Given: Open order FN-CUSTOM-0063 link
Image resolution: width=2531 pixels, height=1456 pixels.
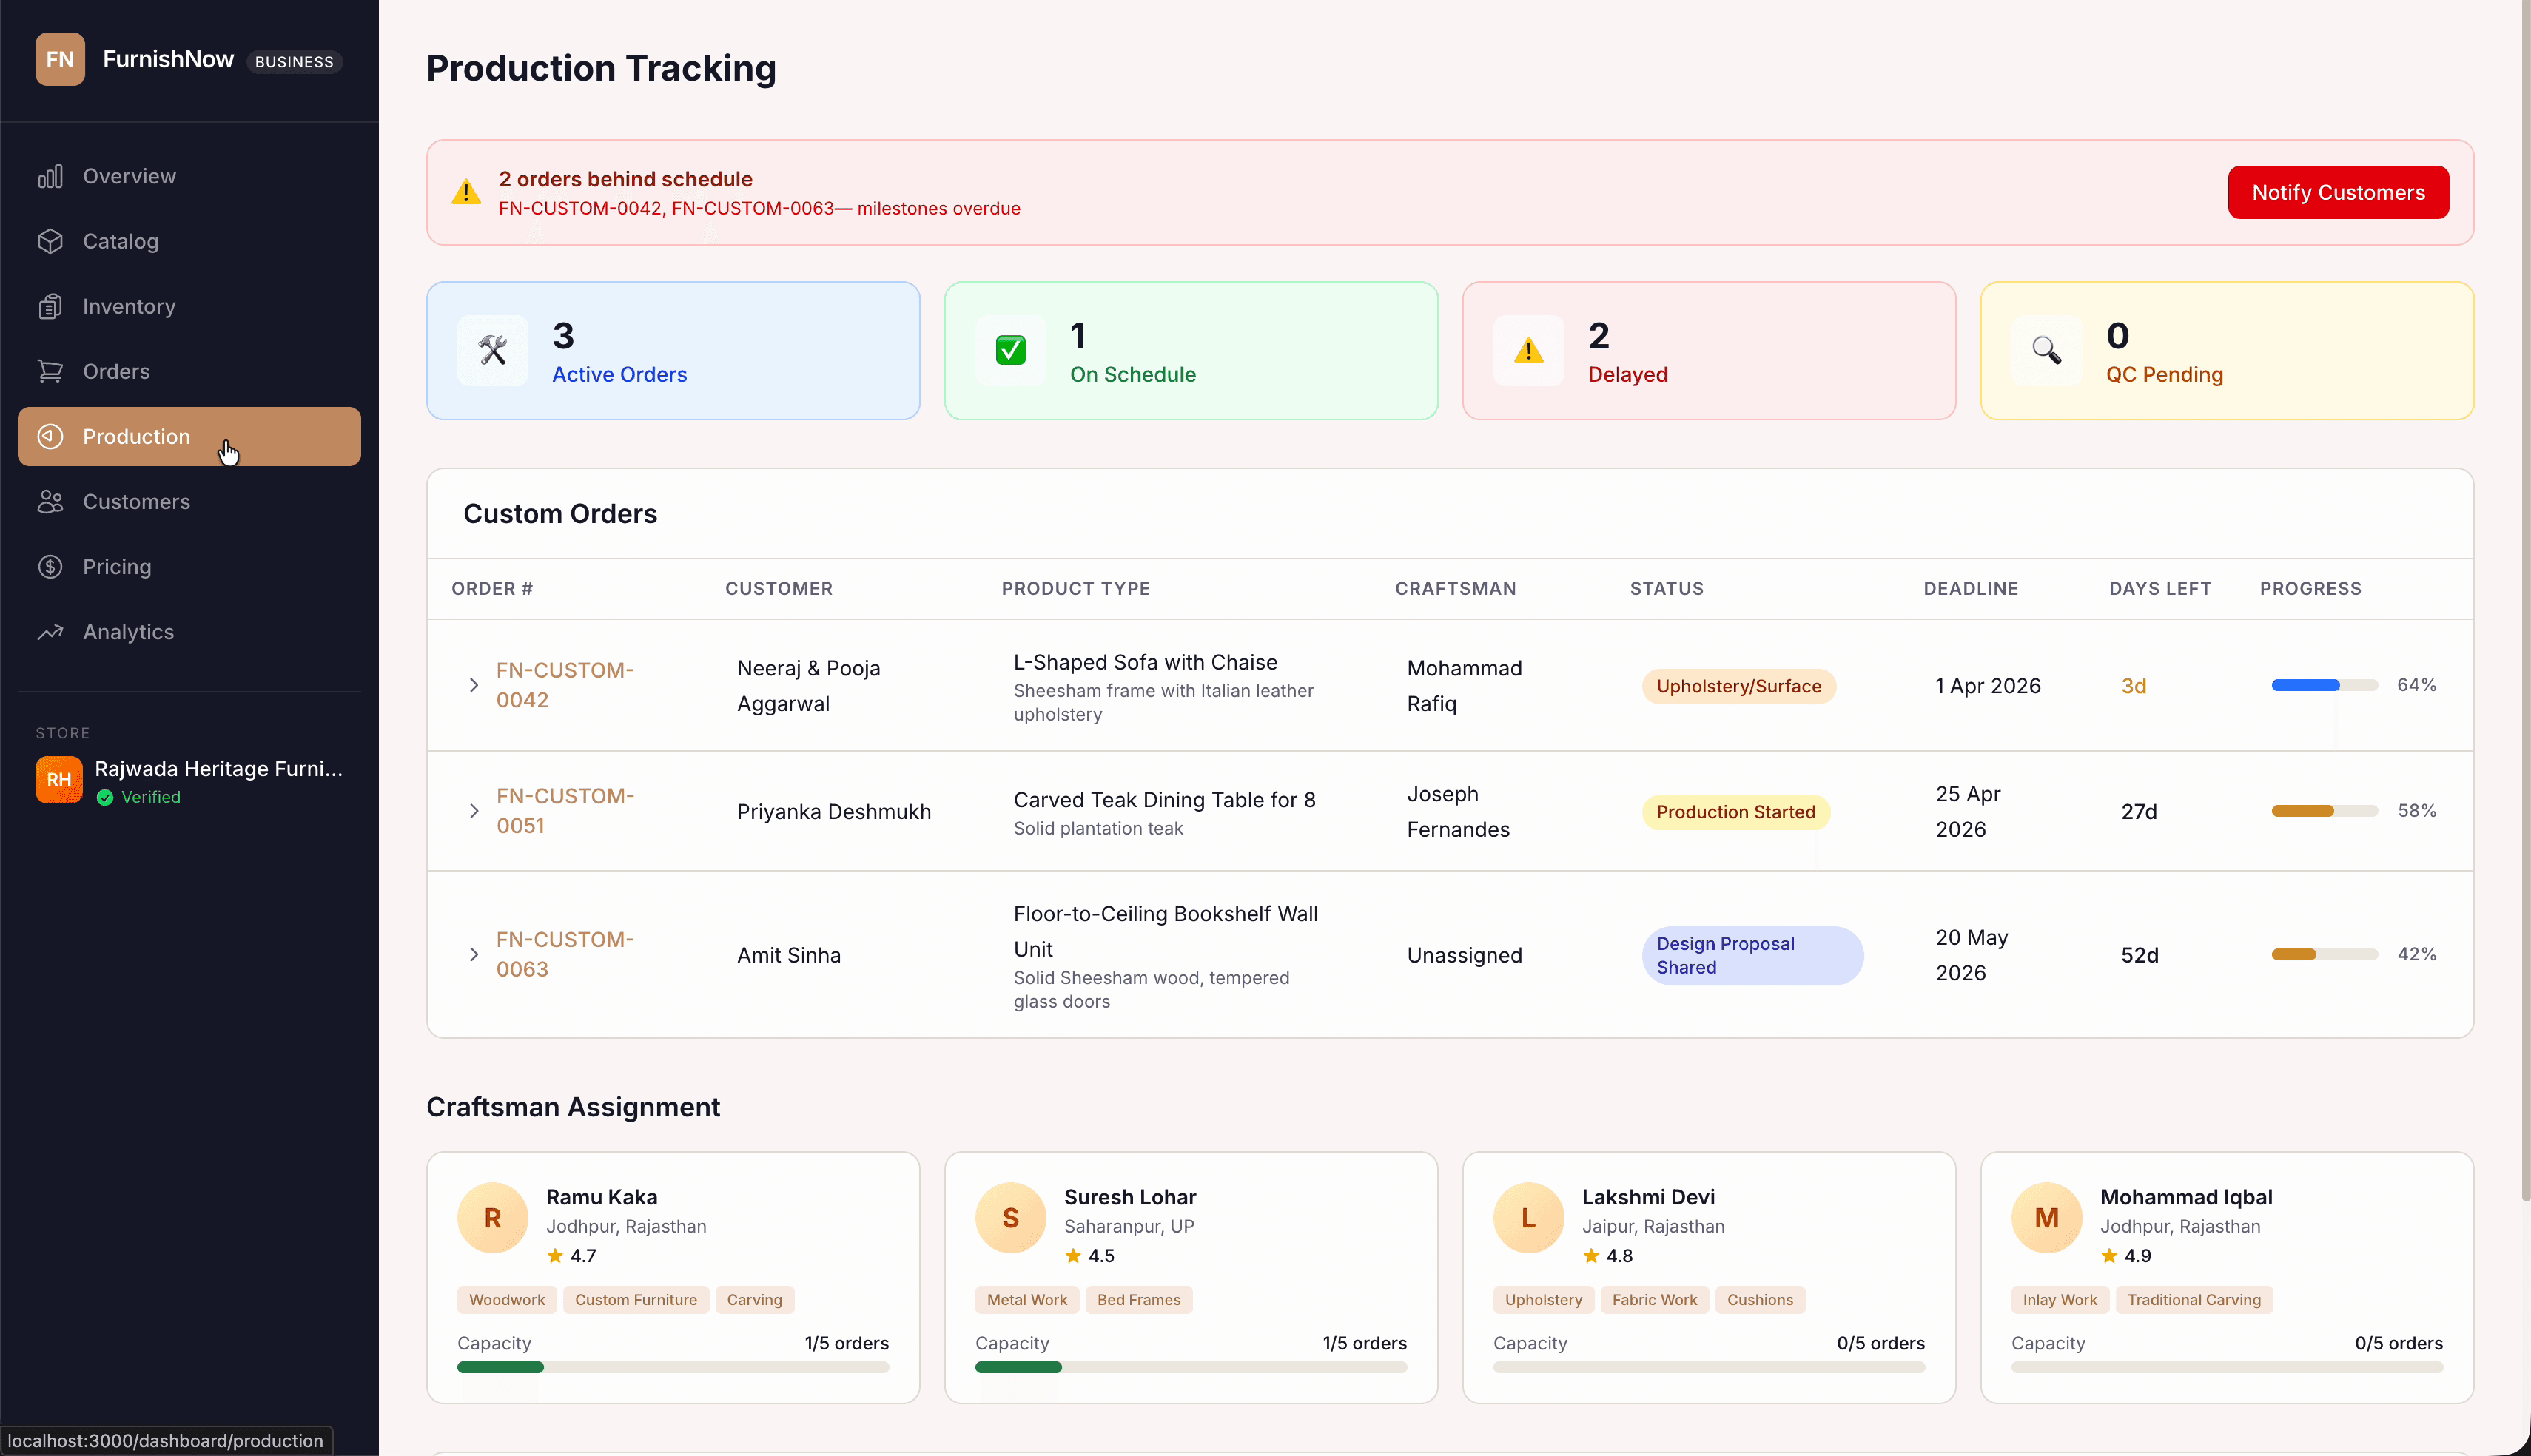Looking at the screenshot, I should coord(565,954).
